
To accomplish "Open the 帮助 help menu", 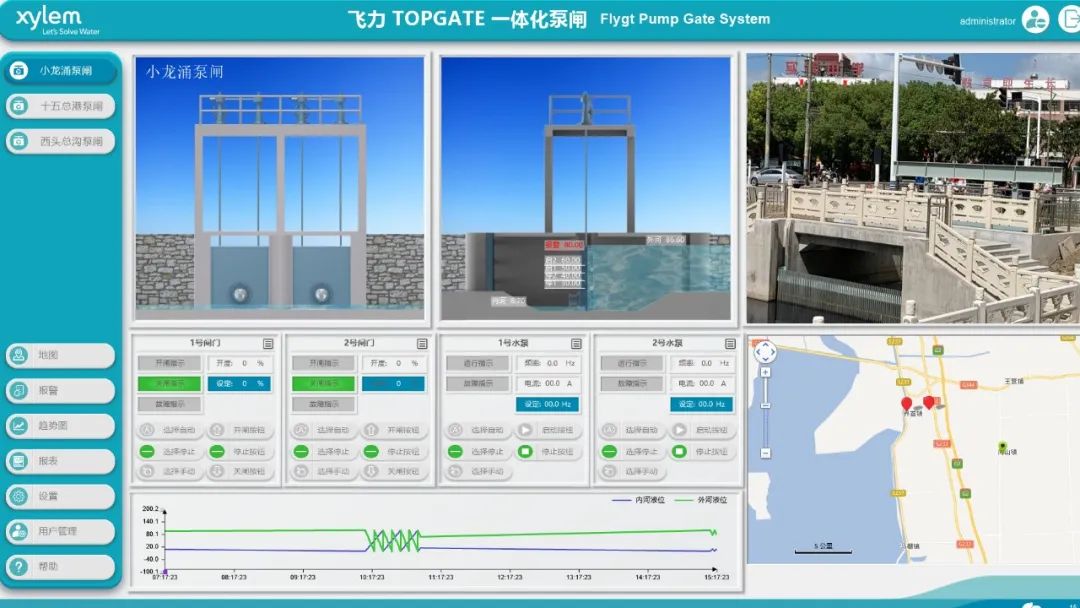I will click(61, 567).
